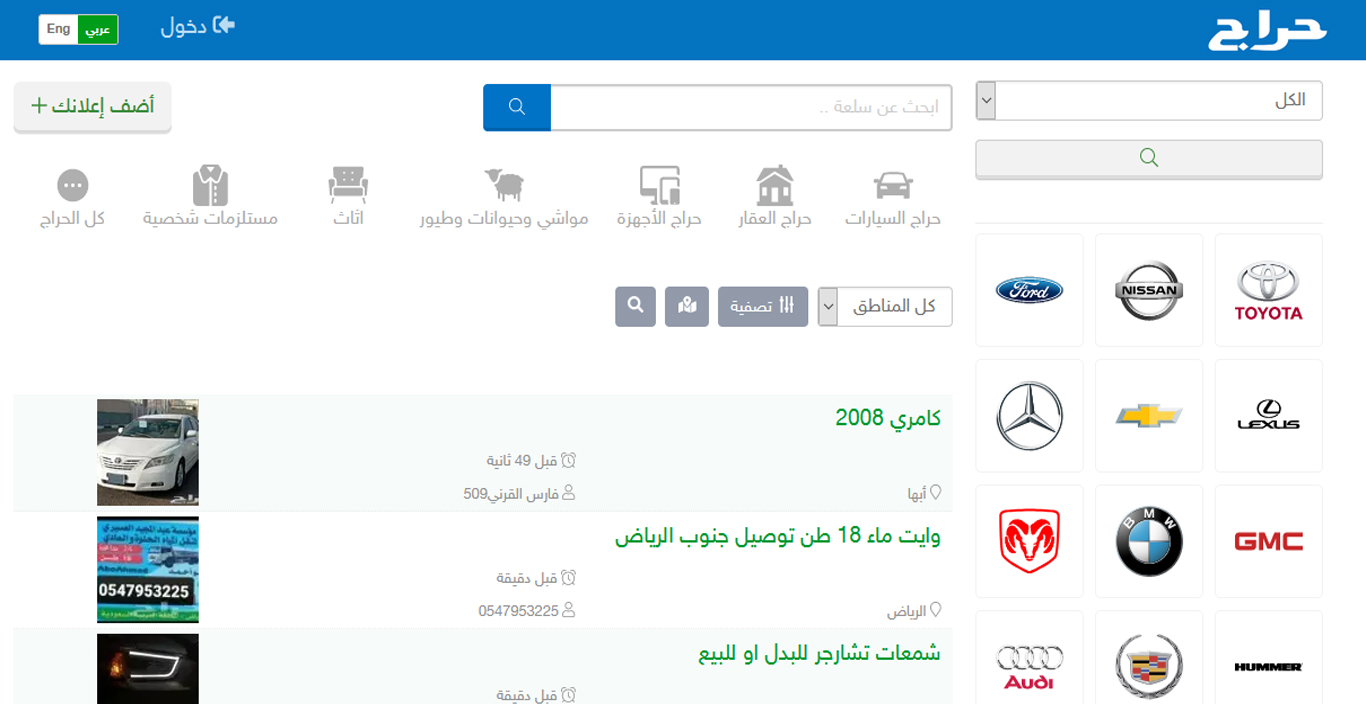Switch language to Eng
This screenshot has width=1366, height=704.
59,29
